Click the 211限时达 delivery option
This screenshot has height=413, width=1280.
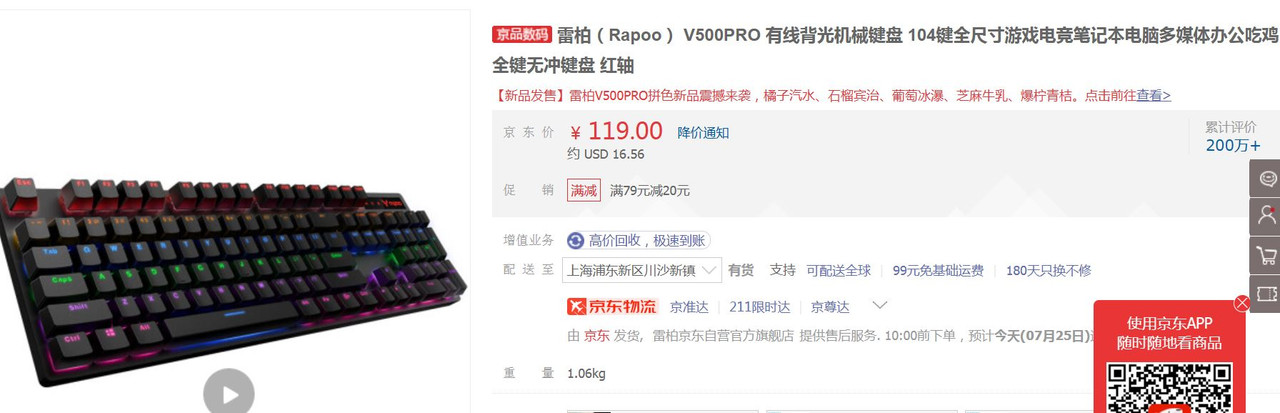pyautogui.click(x=760, y=307)
